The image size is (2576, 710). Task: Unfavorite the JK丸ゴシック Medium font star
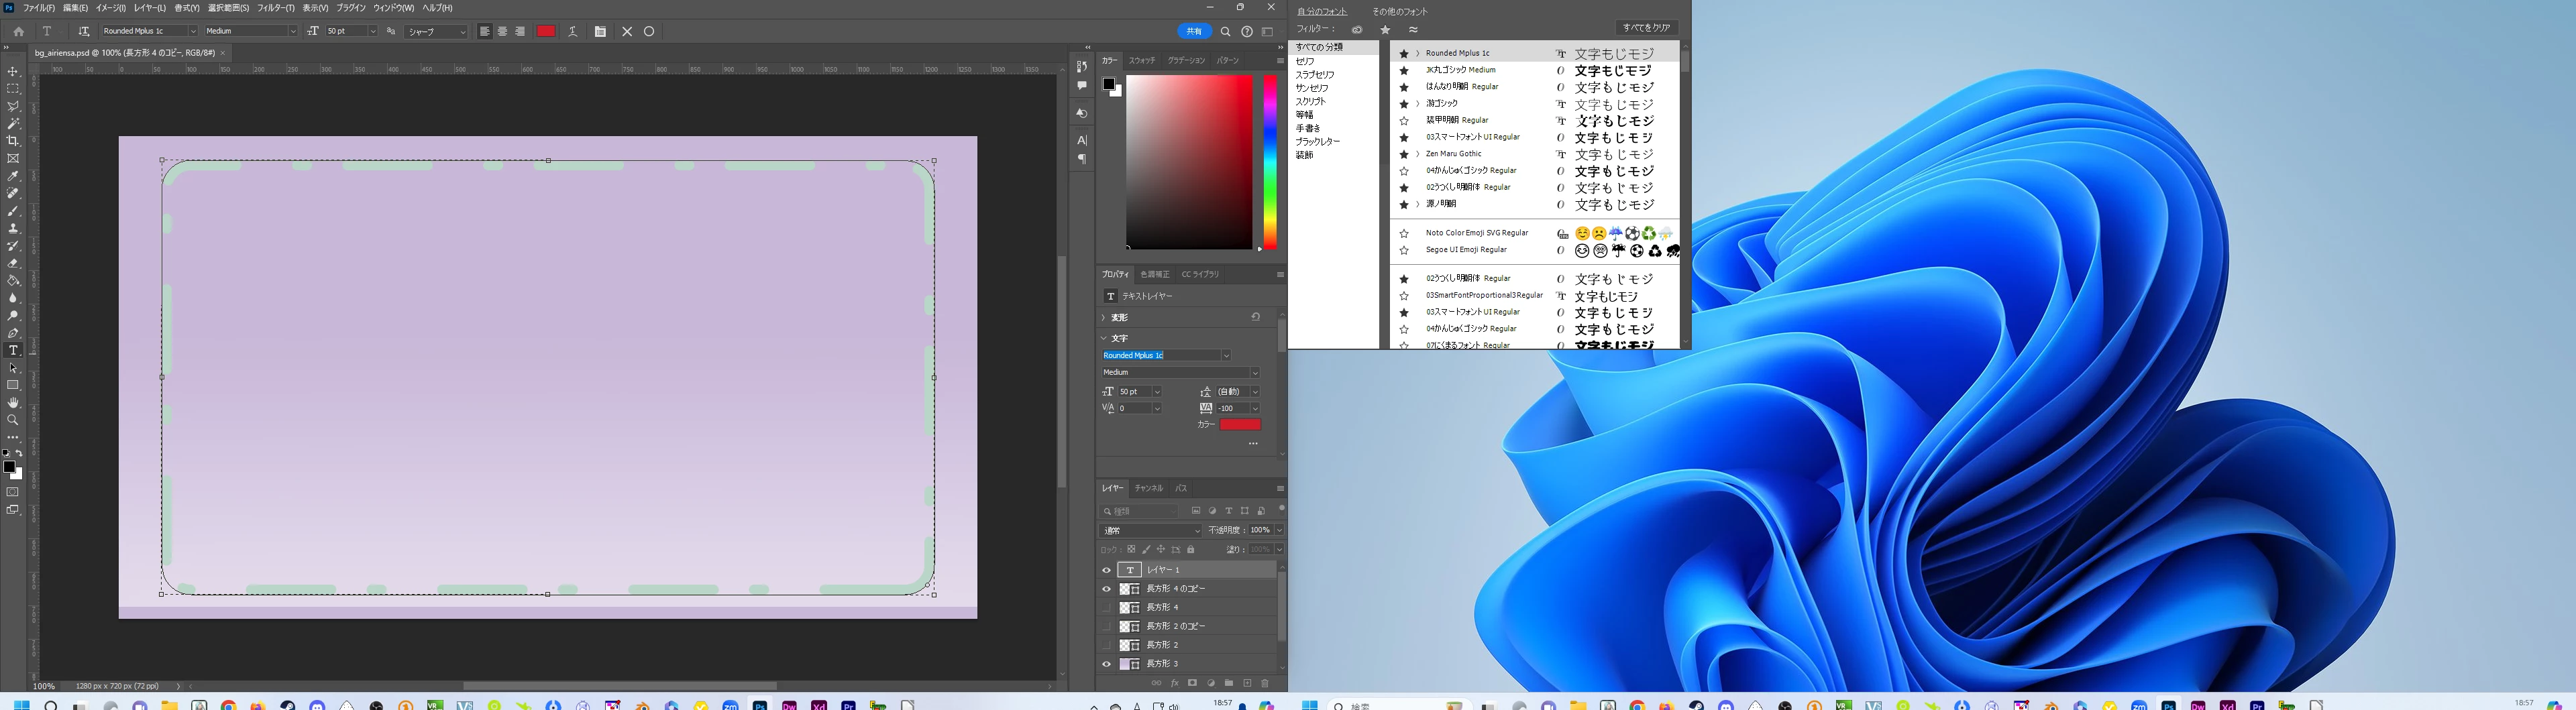1404,71
